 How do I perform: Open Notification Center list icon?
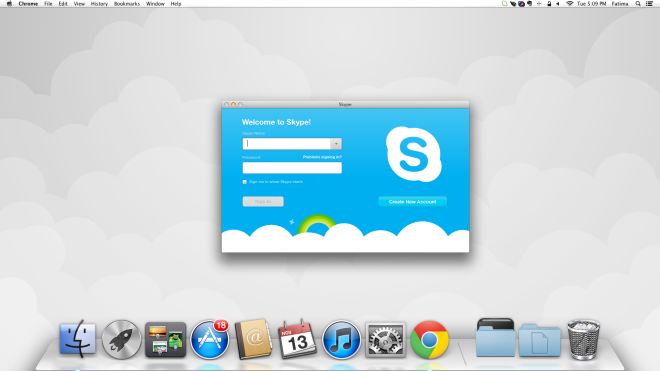coord(649,4)
